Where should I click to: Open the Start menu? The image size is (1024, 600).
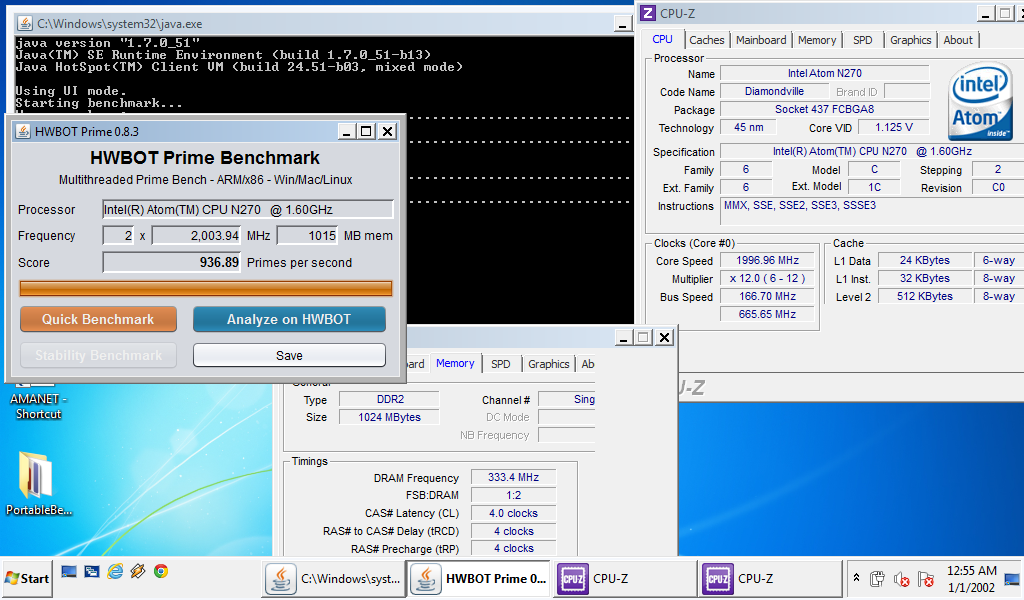(27, 578)
